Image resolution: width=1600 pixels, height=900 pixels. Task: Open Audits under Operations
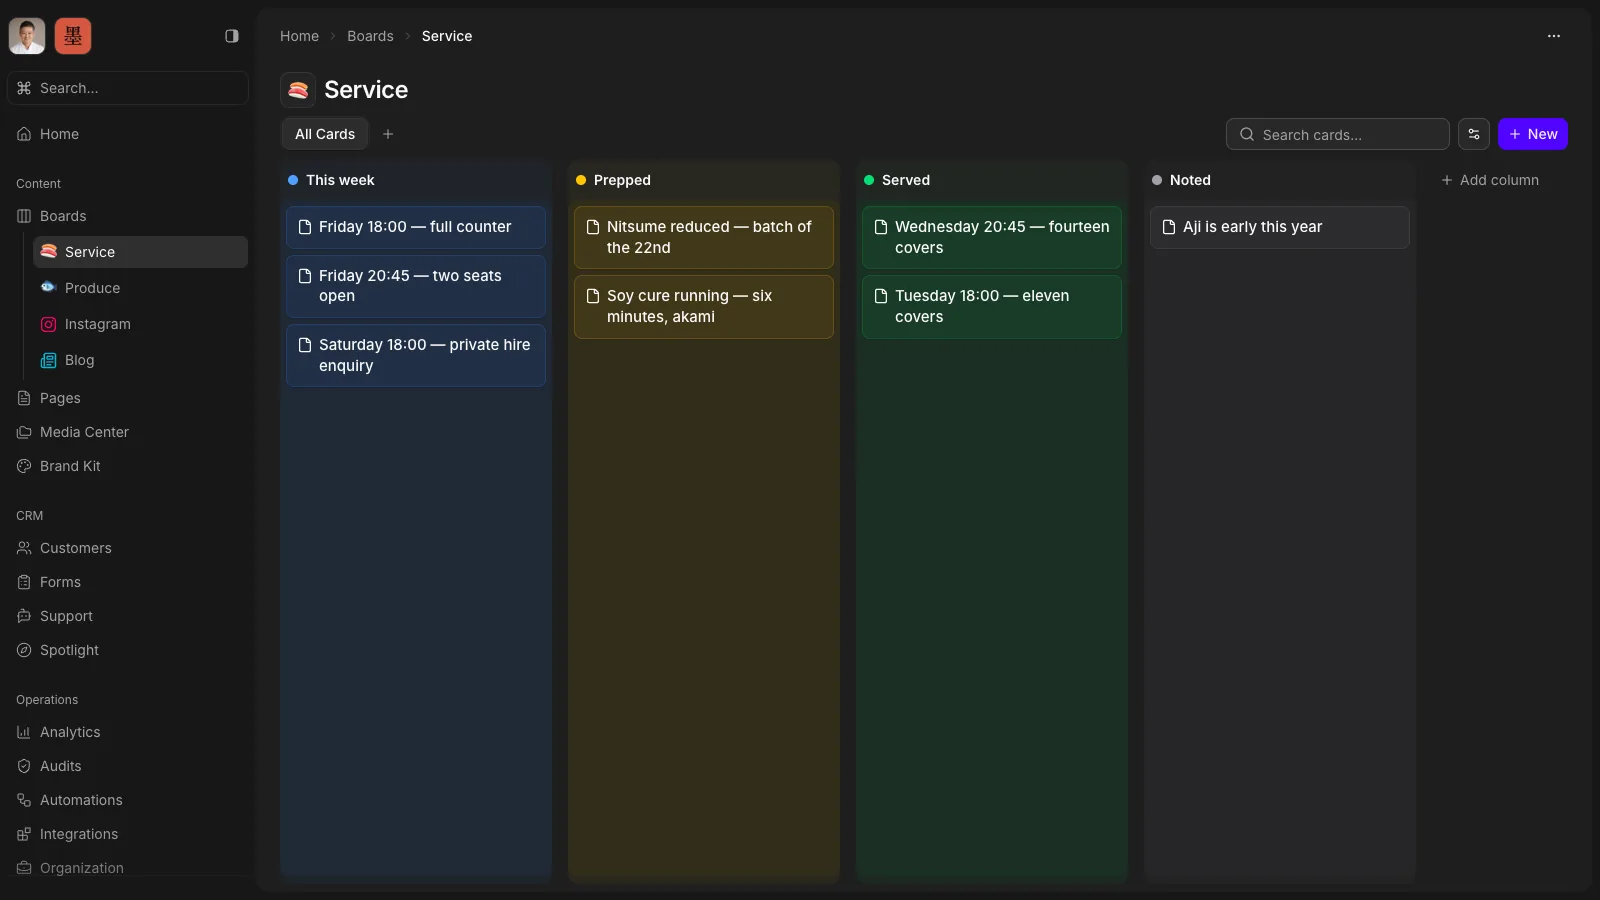tap(128, 766)
